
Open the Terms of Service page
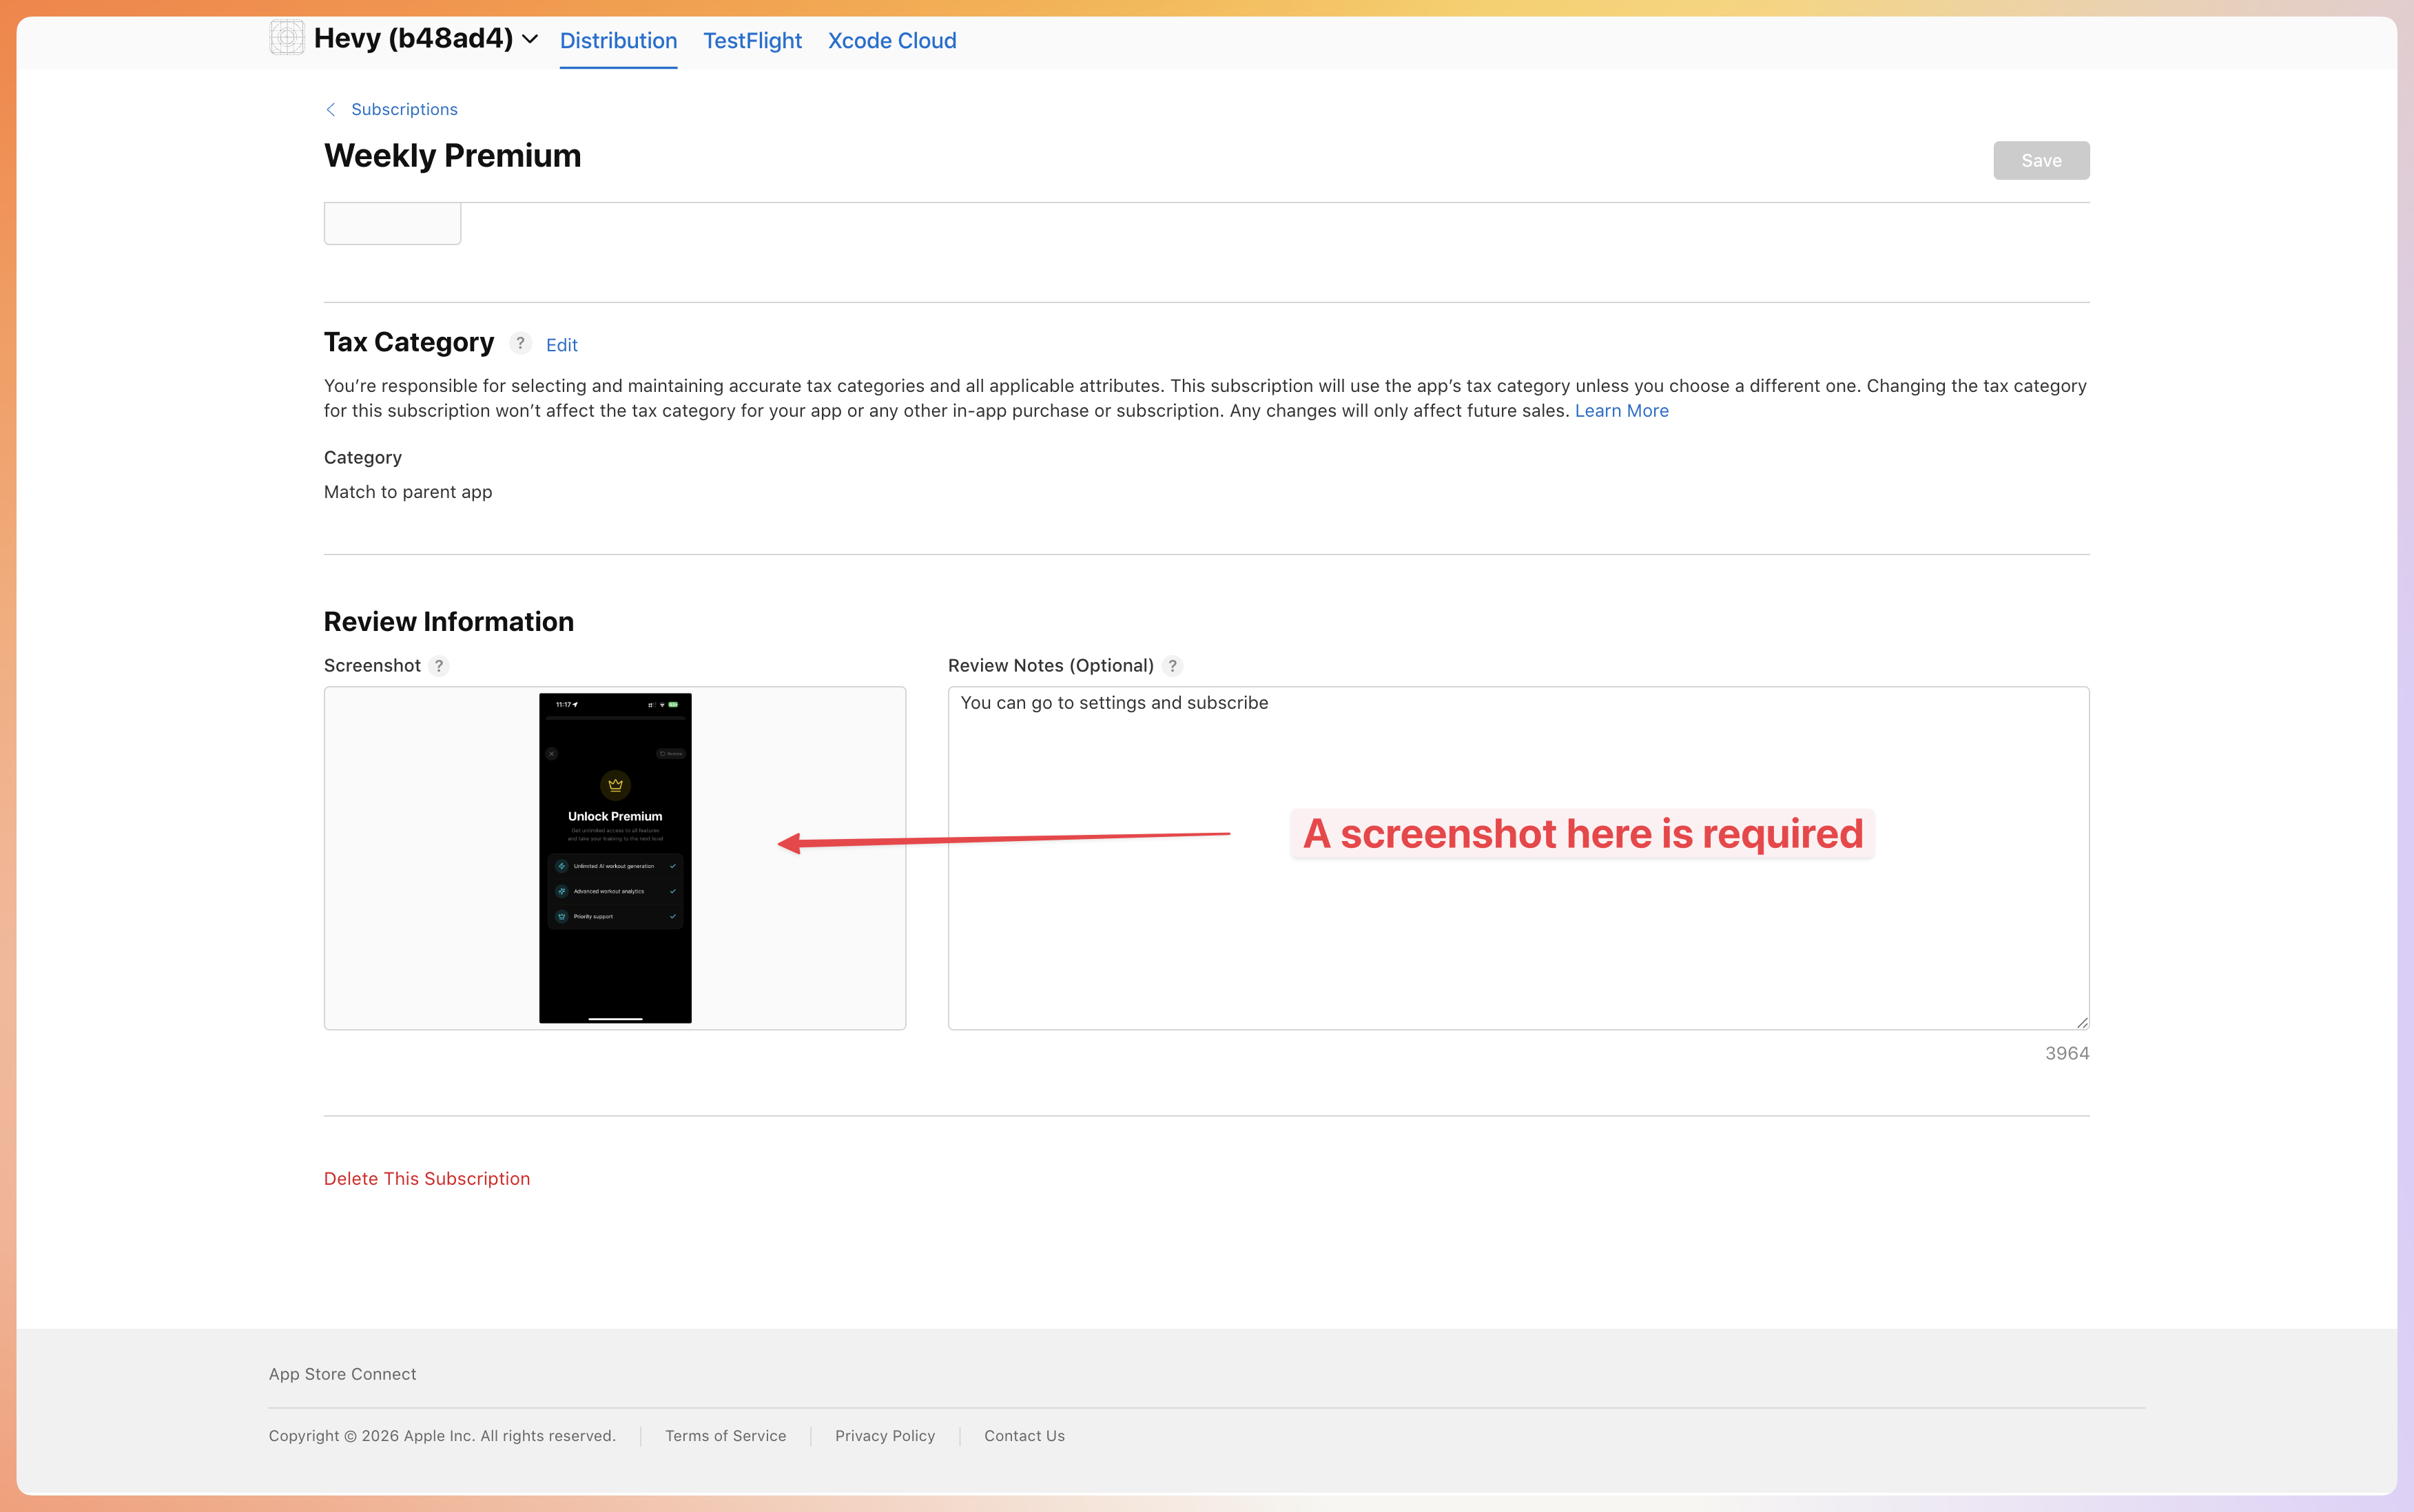tap(725, 1435)
